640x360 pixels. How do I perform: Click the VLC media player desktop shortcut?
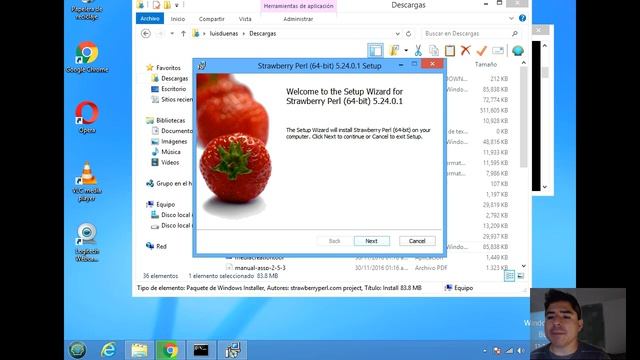point(87,182)
